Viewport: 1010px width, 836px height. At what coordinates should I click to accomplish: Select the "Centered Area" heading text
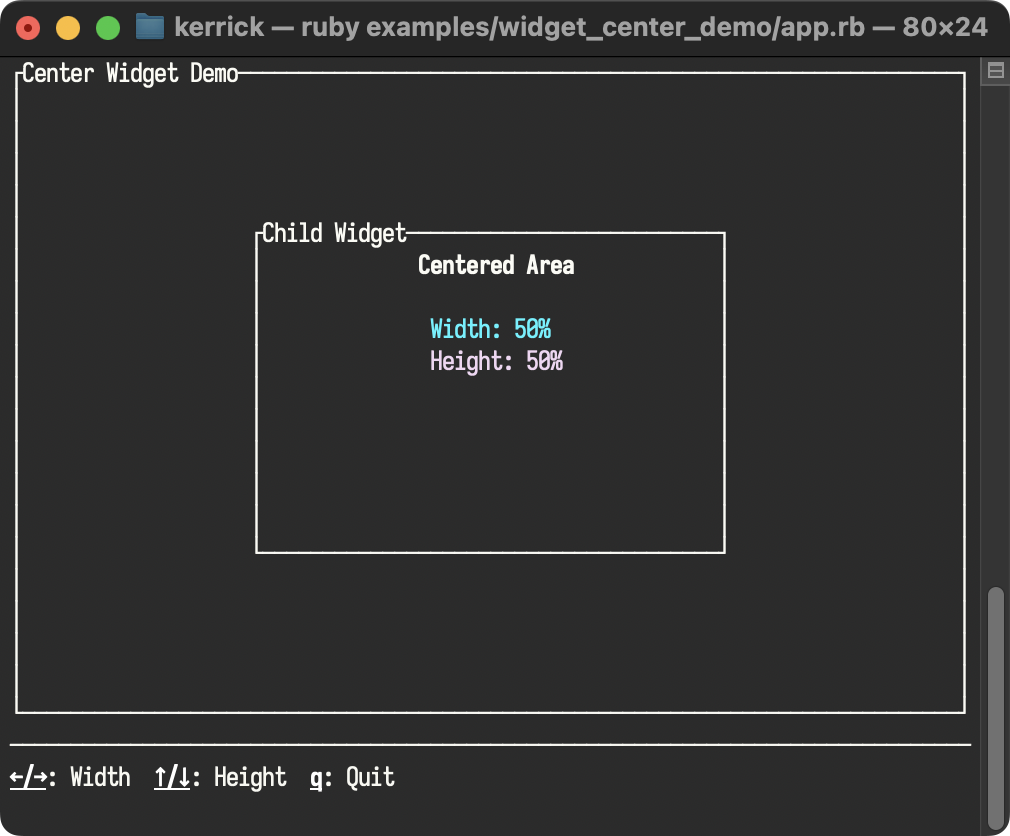point(496,265)
